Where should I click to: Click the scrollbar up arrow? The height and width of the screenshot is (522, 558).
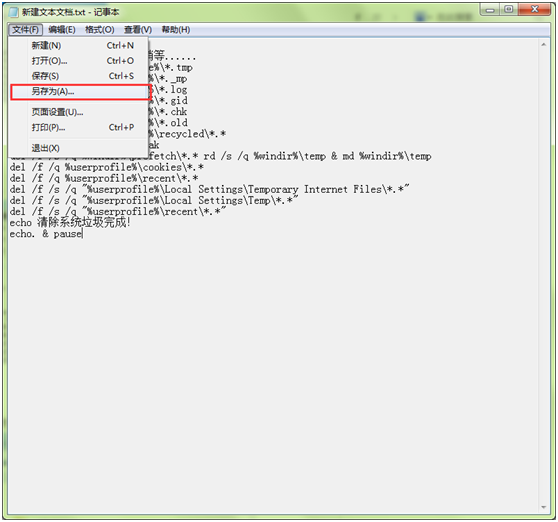(x=543, y=44)
